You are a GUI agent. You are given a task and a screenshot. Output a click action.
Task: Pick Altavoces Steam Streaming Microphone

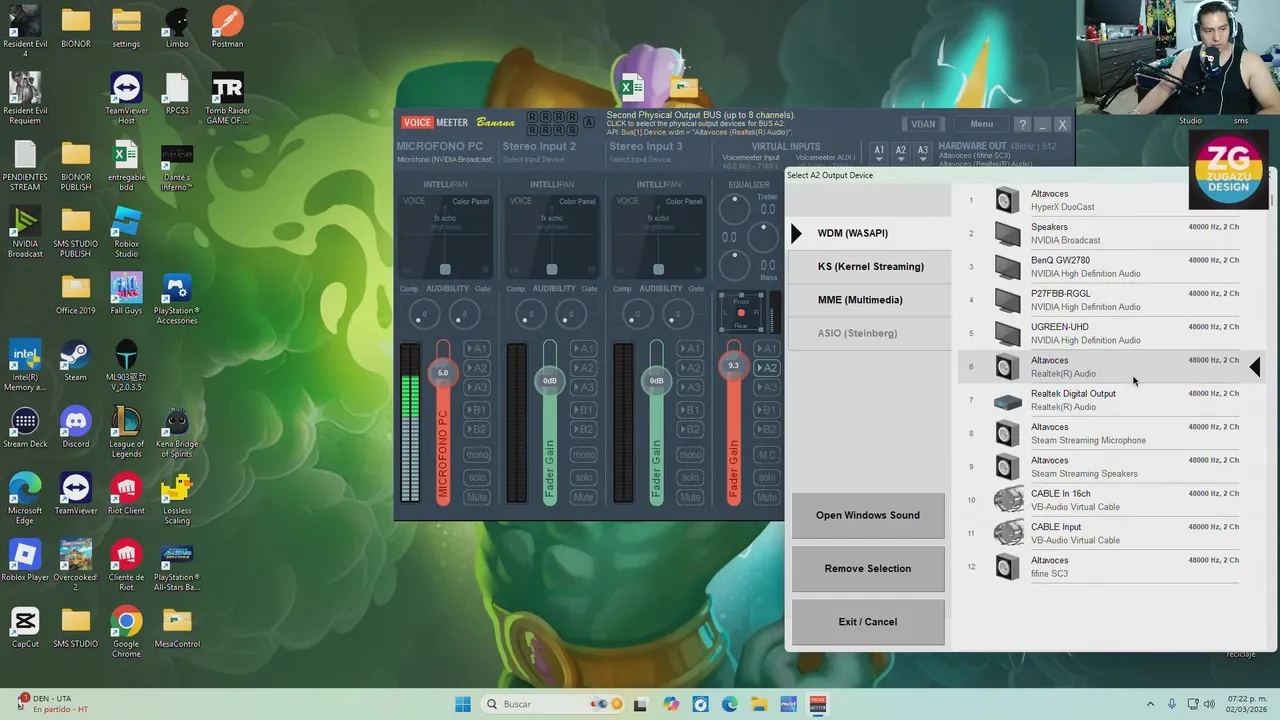[x=1098, y=433]
